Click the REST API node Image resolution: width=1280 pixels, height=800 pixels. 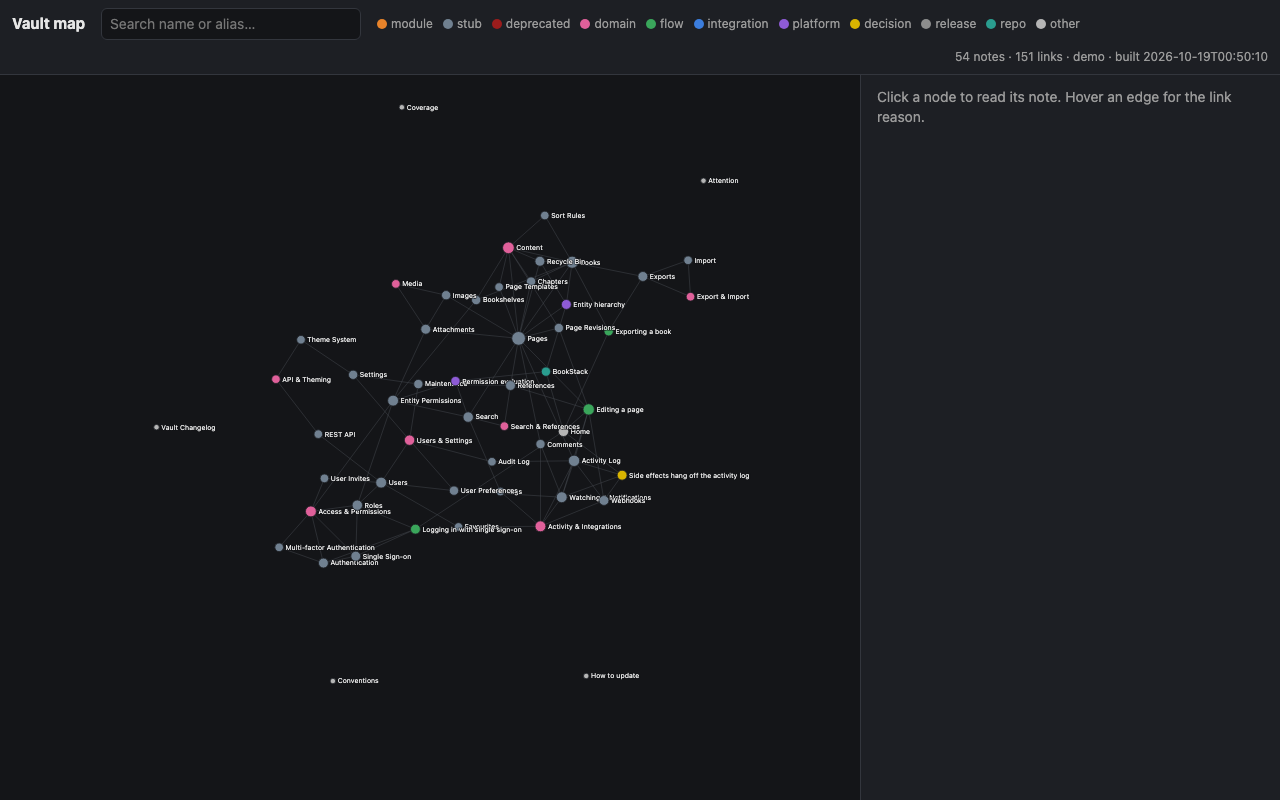tap(318, 435)
